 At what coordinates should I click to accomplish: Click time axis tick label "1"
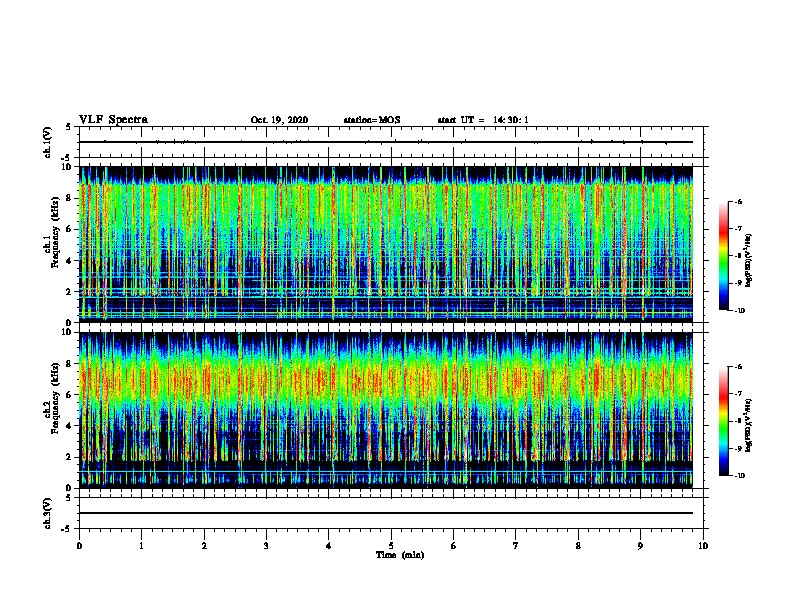(142, 546)
